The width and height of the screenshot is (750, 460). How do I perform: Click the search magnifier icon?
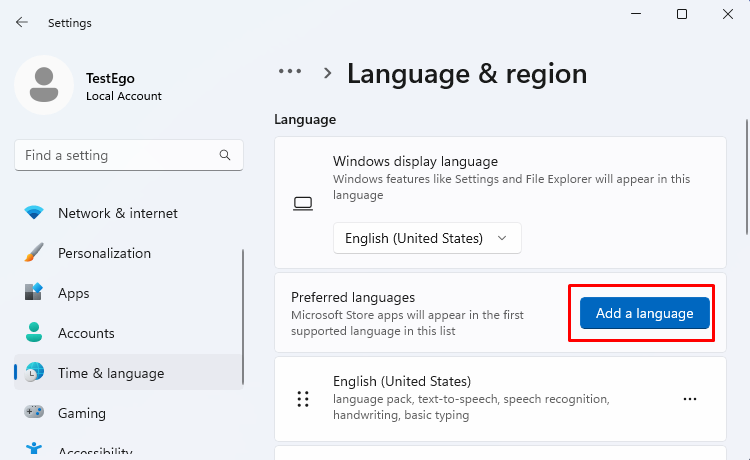tap(225, 155)
